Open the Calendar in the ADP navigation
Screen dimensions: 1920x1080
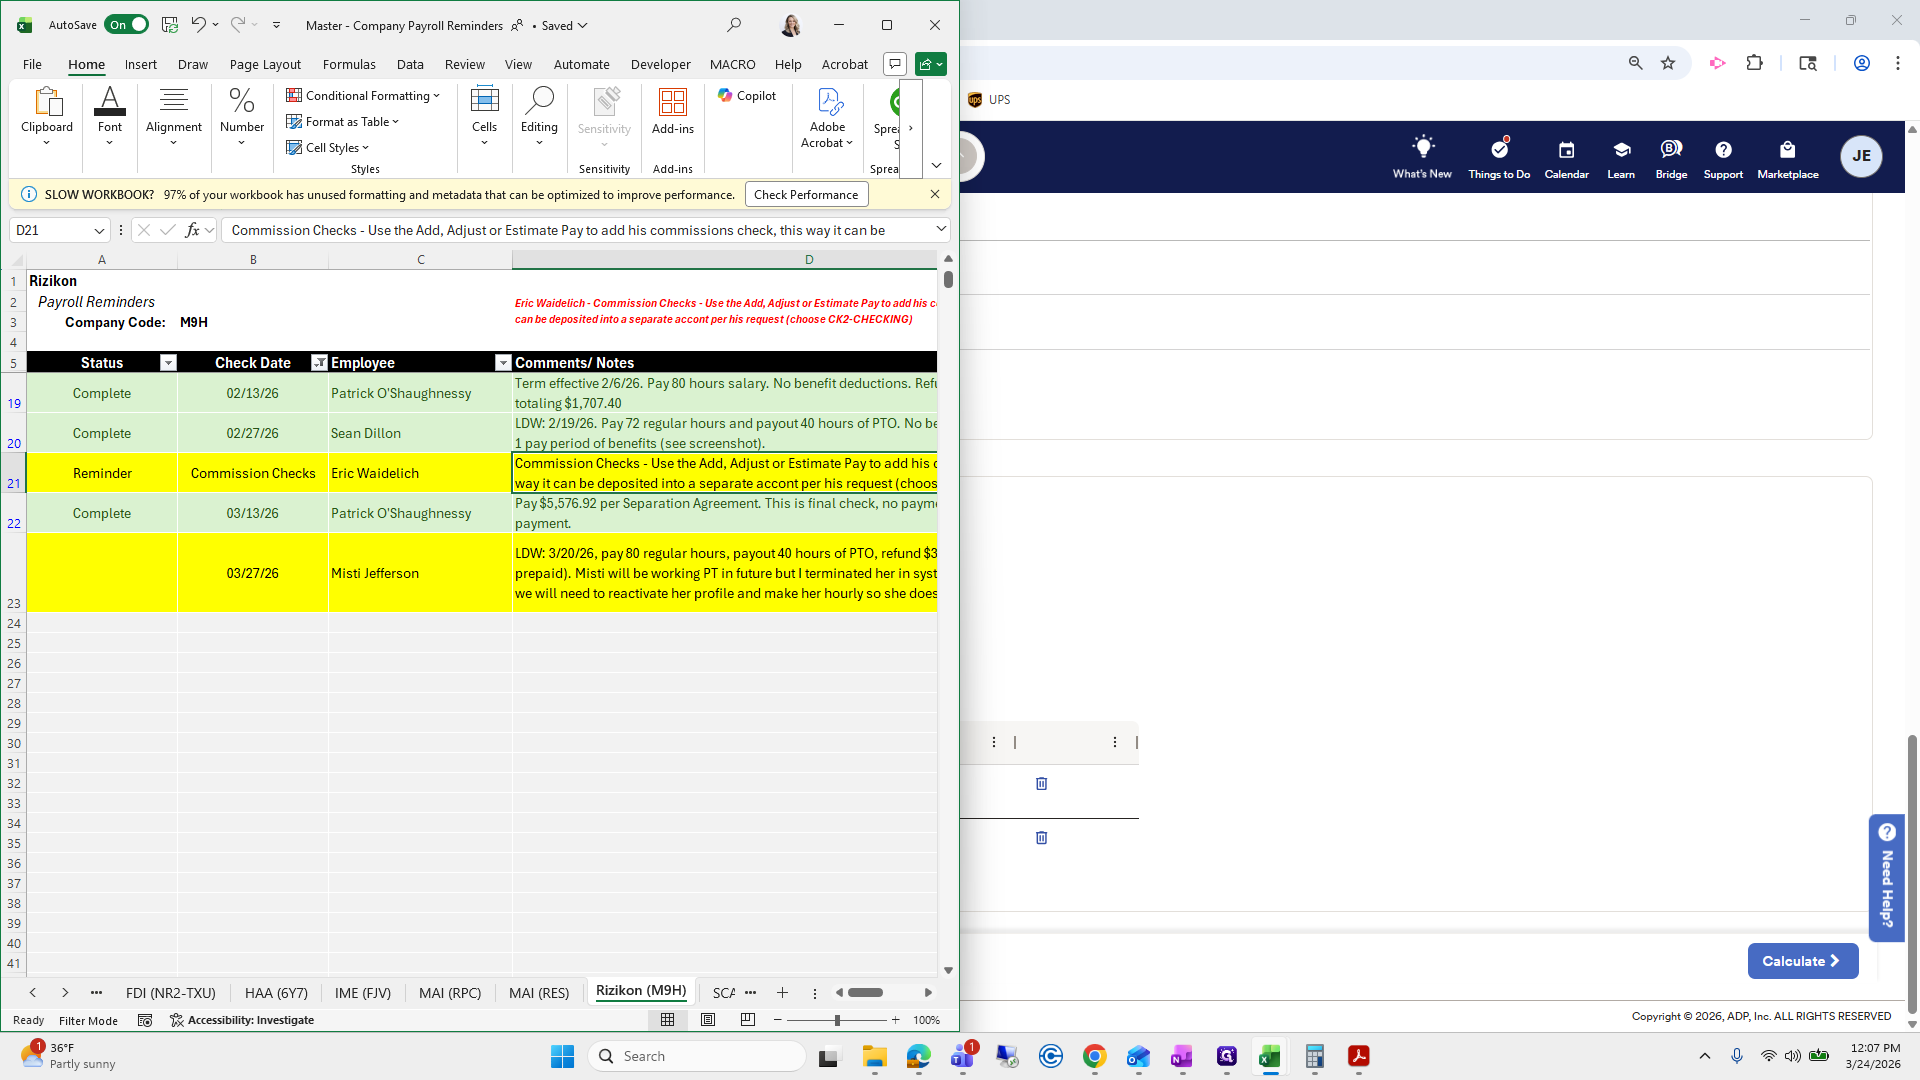1566,157
